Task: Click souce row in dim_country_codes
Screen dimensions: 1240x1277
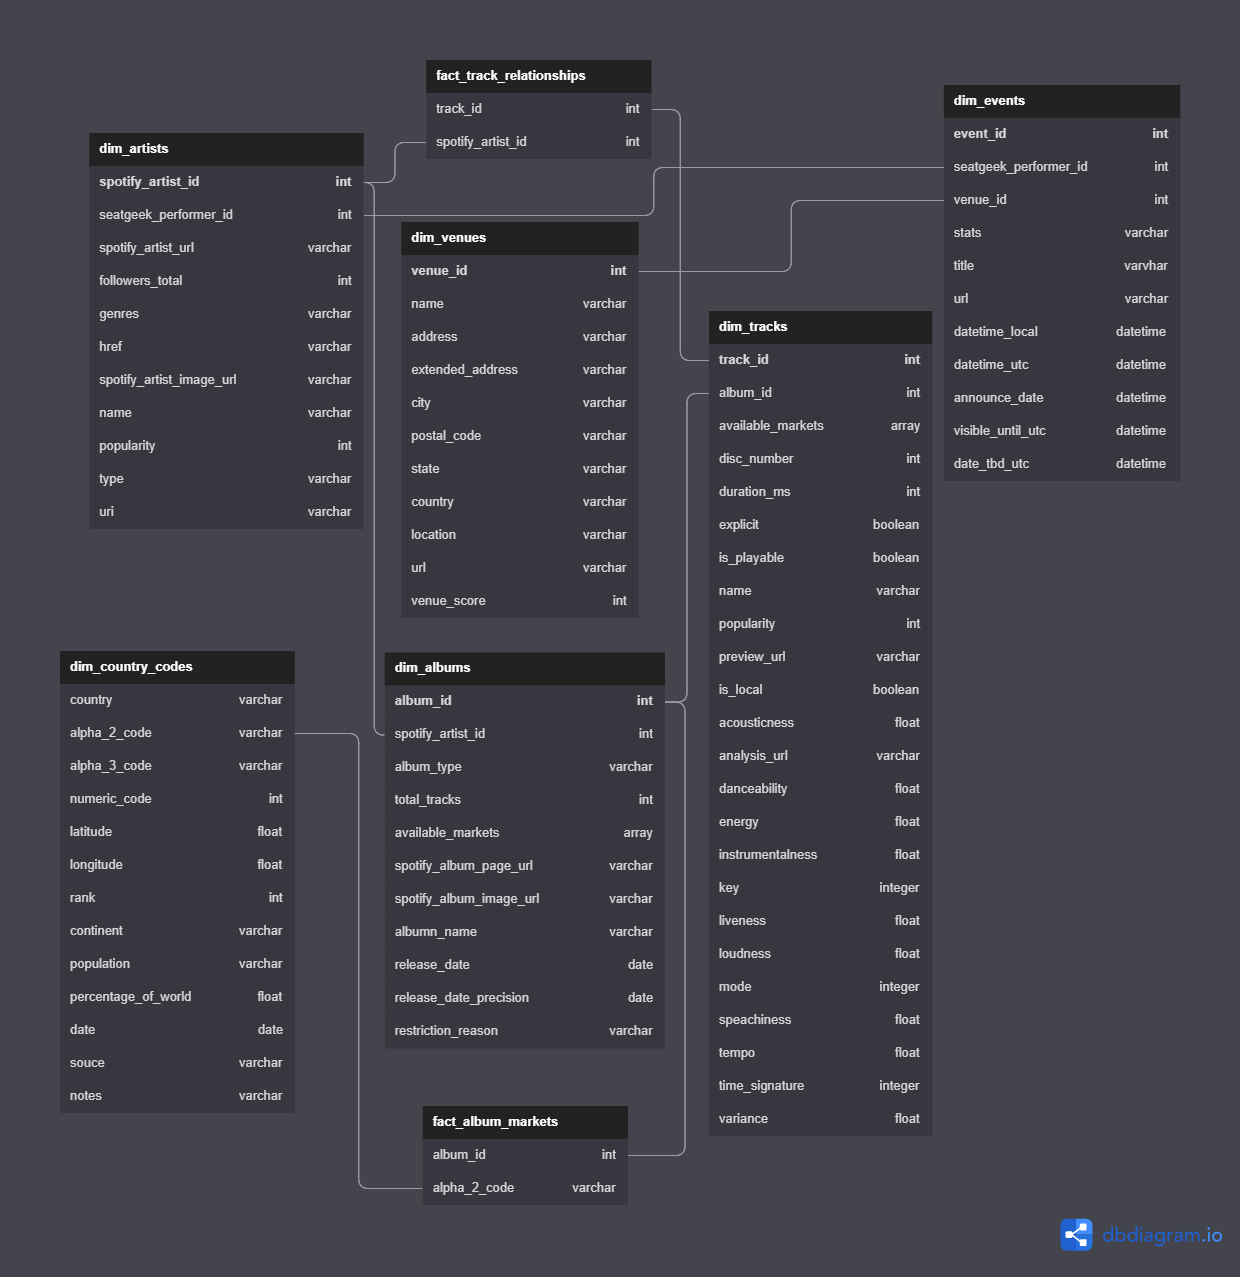Action: pos(177,1063)
